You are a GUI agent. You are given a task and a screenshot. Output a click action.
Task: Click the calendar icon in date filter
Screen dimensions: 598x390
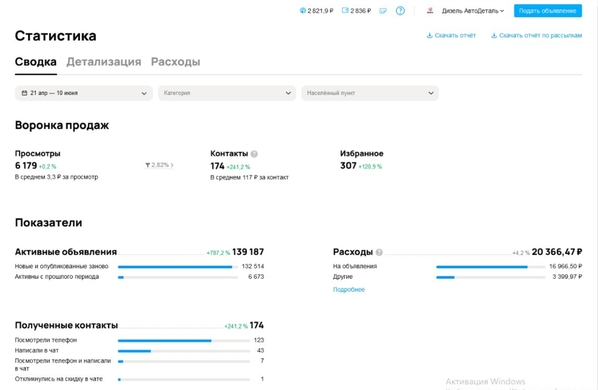pos(24,93)
